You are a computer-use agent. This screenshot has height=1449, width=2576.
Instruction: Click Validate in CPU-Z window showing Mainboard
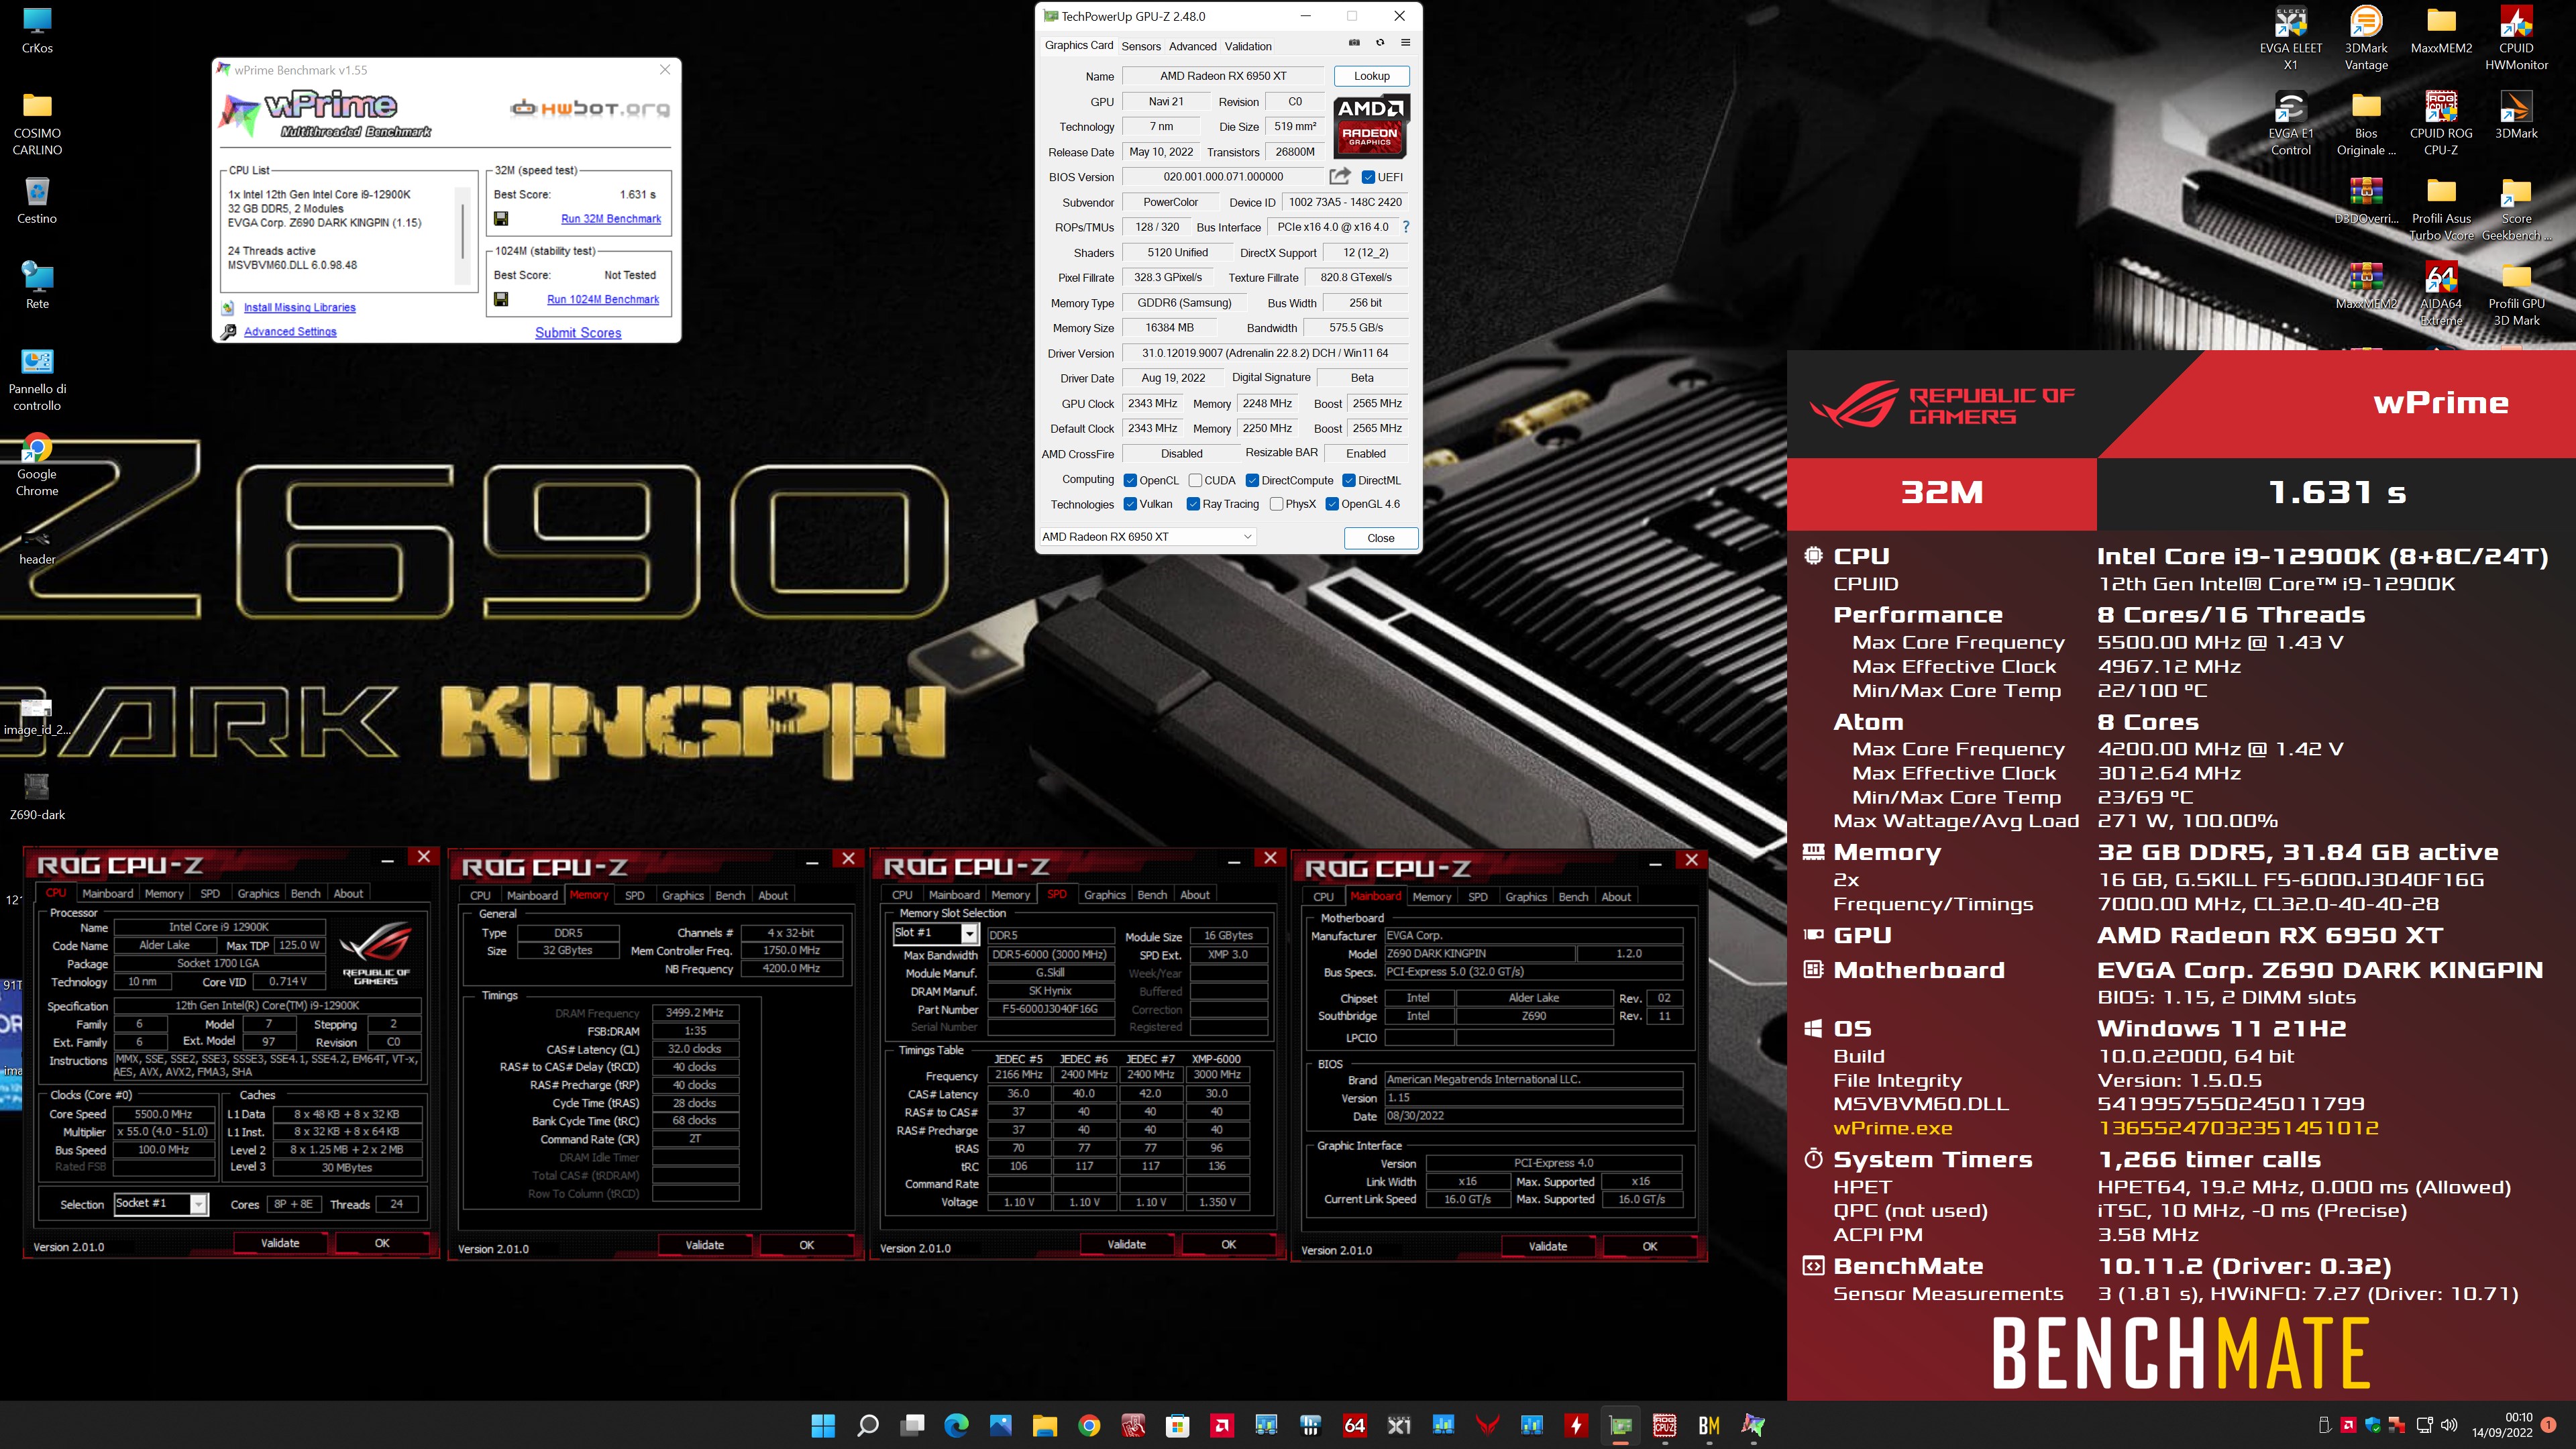coord(1547,1246)
